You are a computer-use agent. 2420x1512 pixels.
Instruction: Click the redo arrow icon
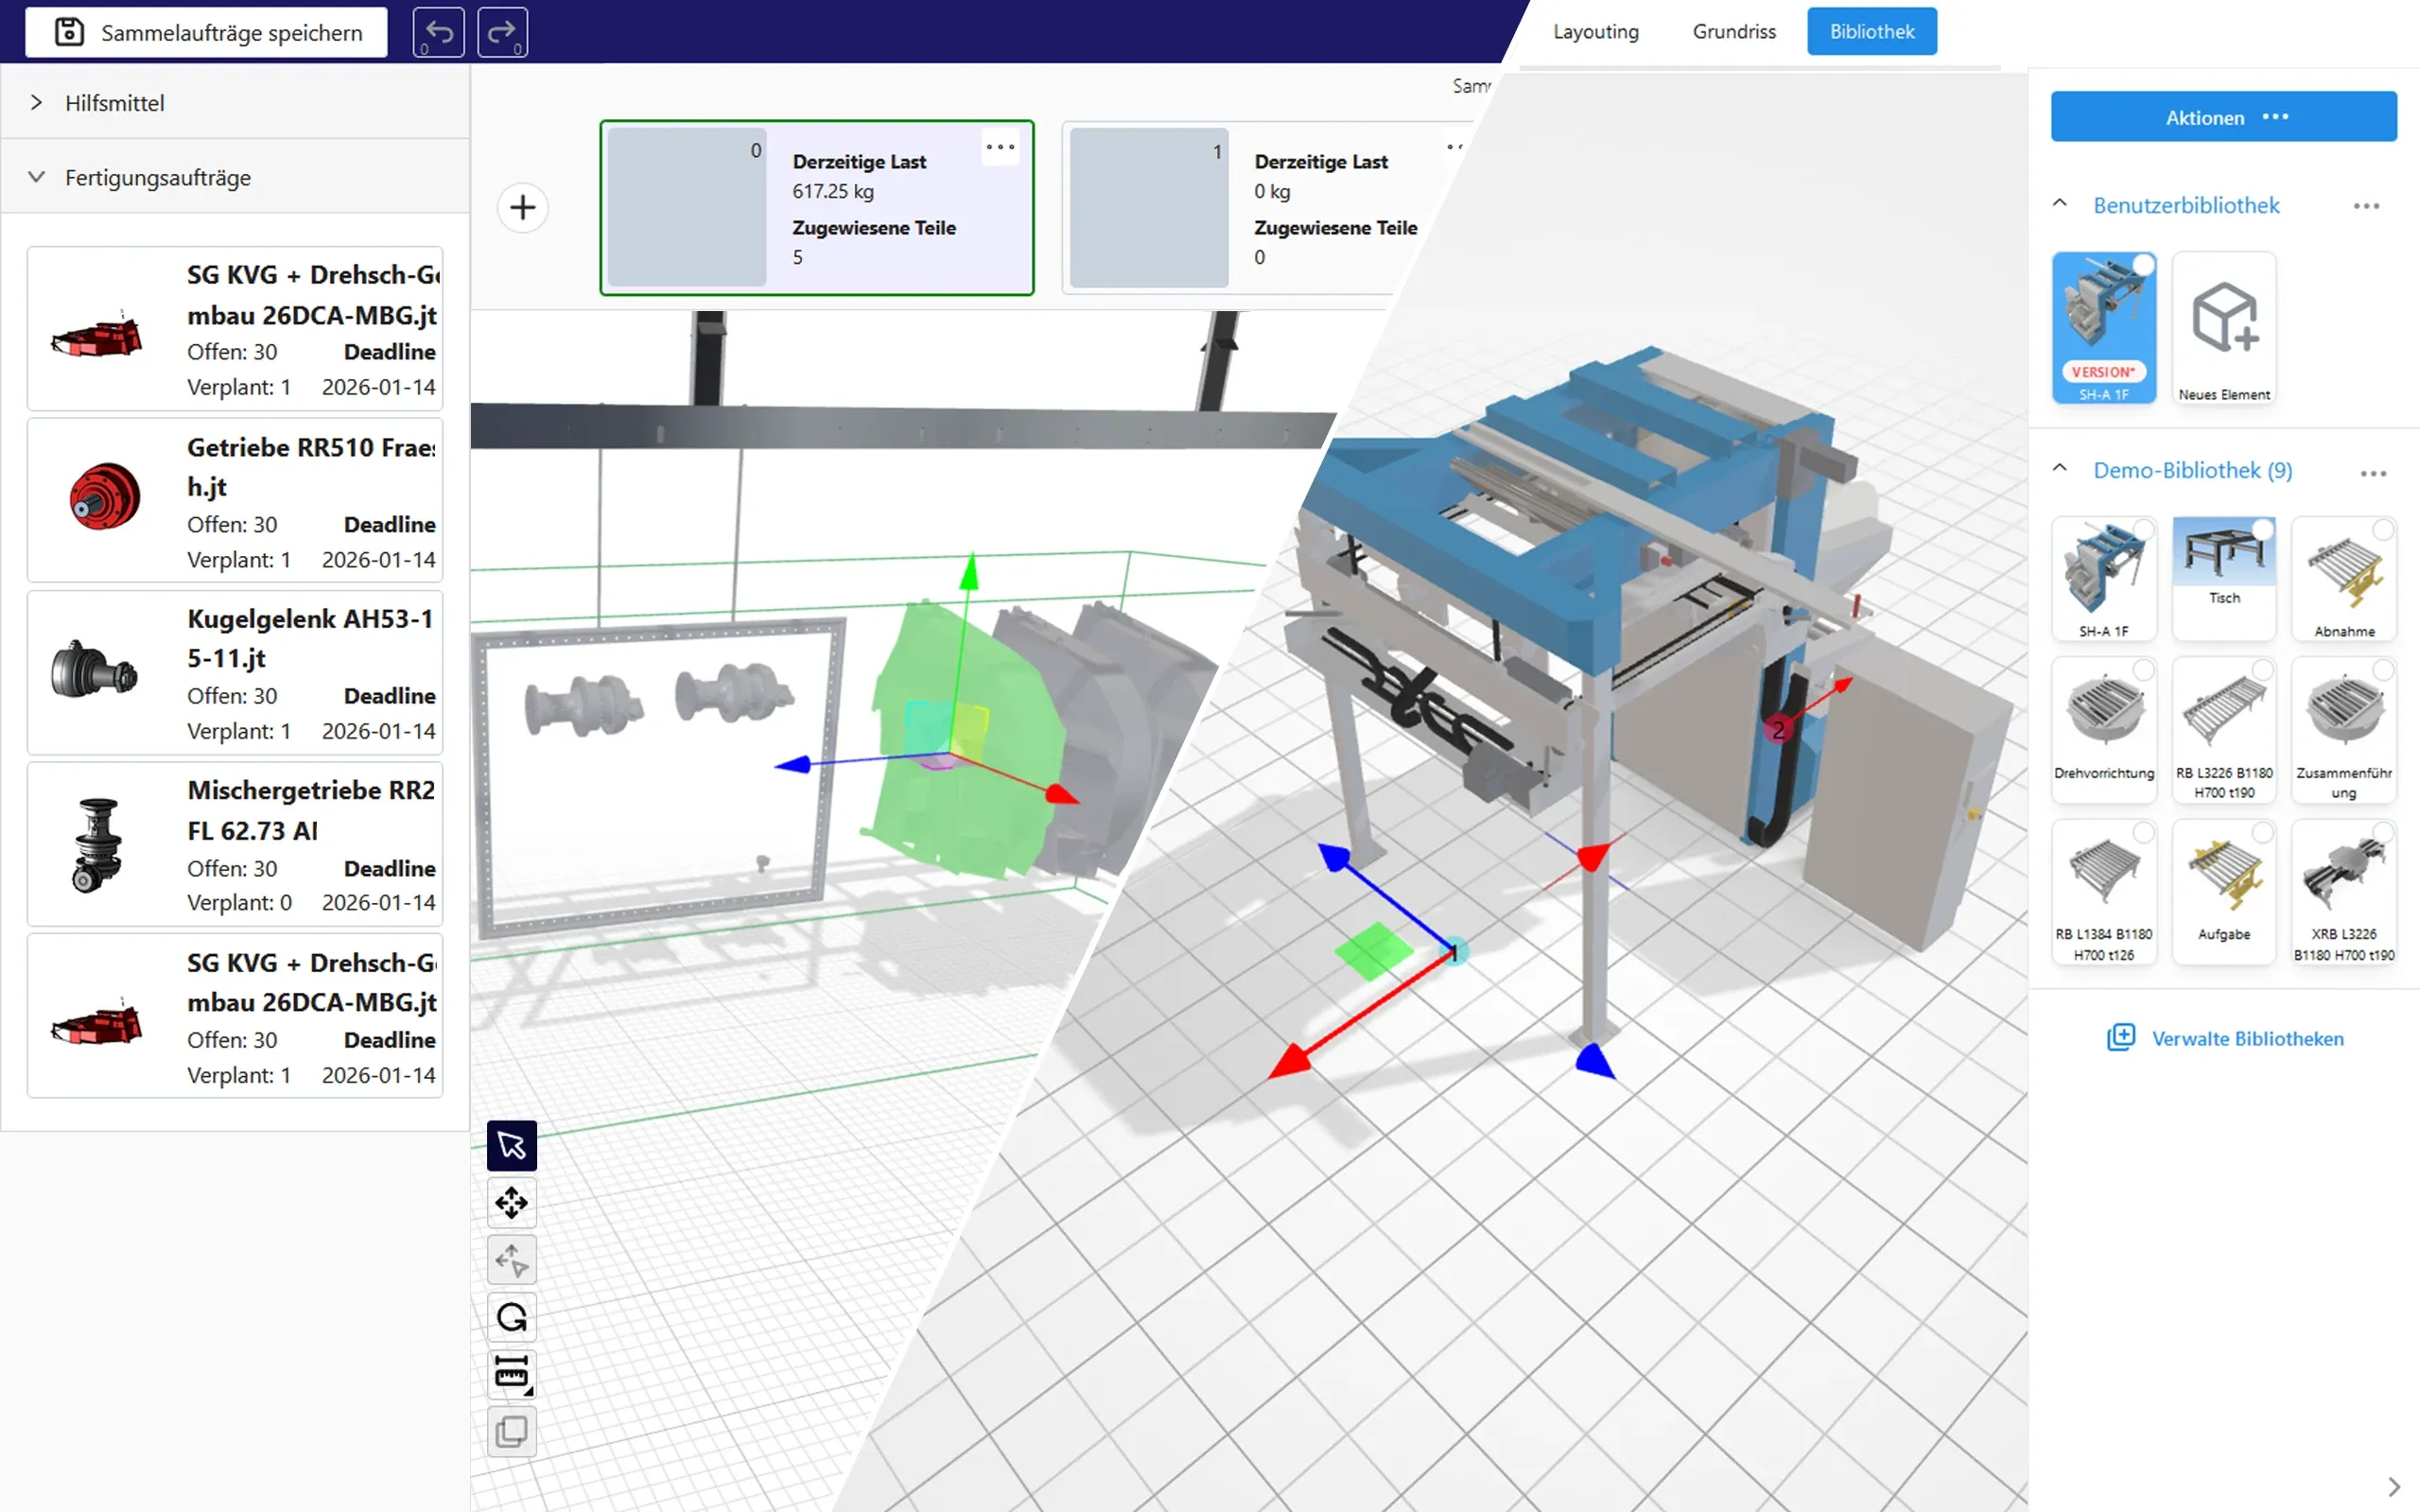point(501,30)
